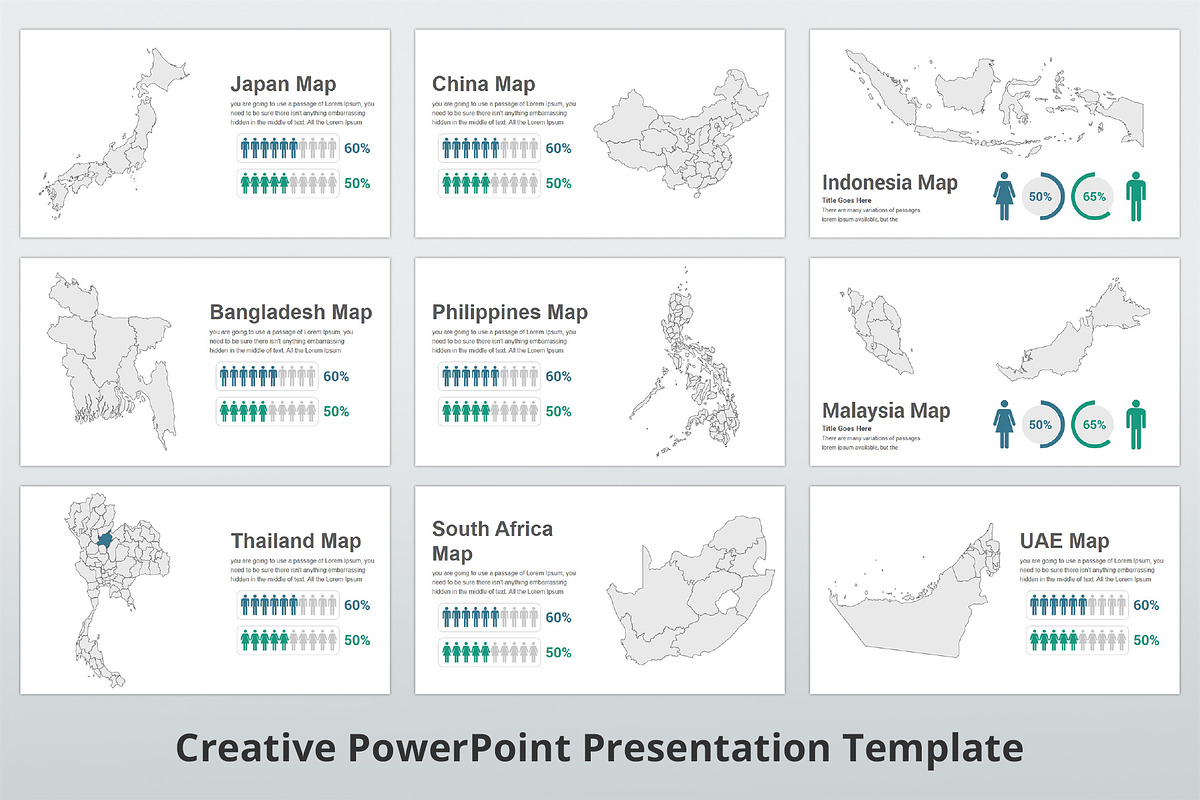Click the male figure icon on Indonesia slide
Screen dimensions: 1200x800
(x=1136, y=197)
